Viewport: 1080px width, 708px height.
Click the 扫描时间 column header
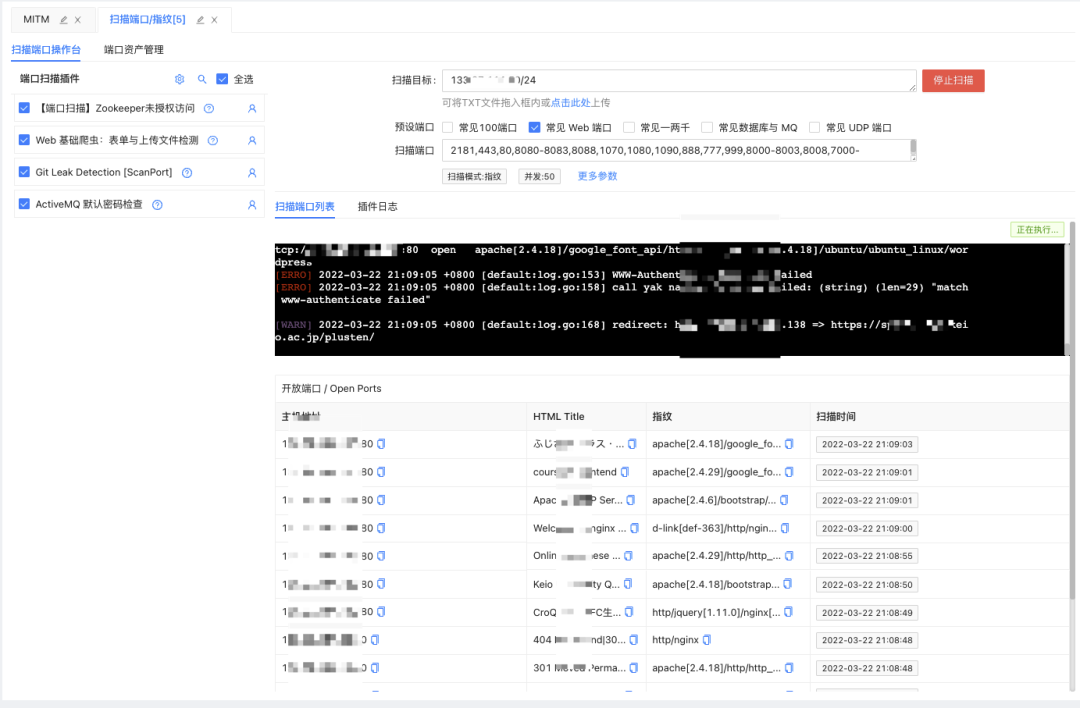tap(836, 417)
